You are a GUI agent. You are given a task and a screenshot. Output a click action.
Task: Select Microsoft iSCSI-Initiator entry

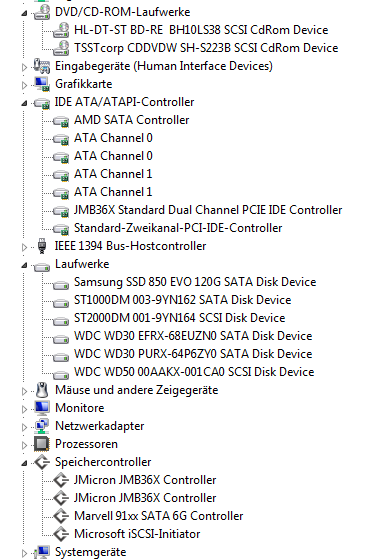tap(137, 534)
